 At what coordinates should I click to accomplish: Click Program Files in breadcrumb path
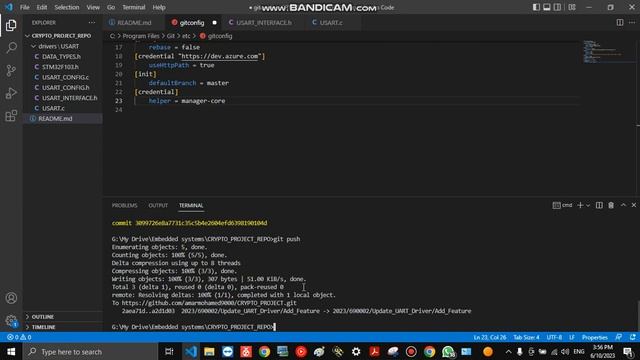pyautogui.click(x=141, y=36)
